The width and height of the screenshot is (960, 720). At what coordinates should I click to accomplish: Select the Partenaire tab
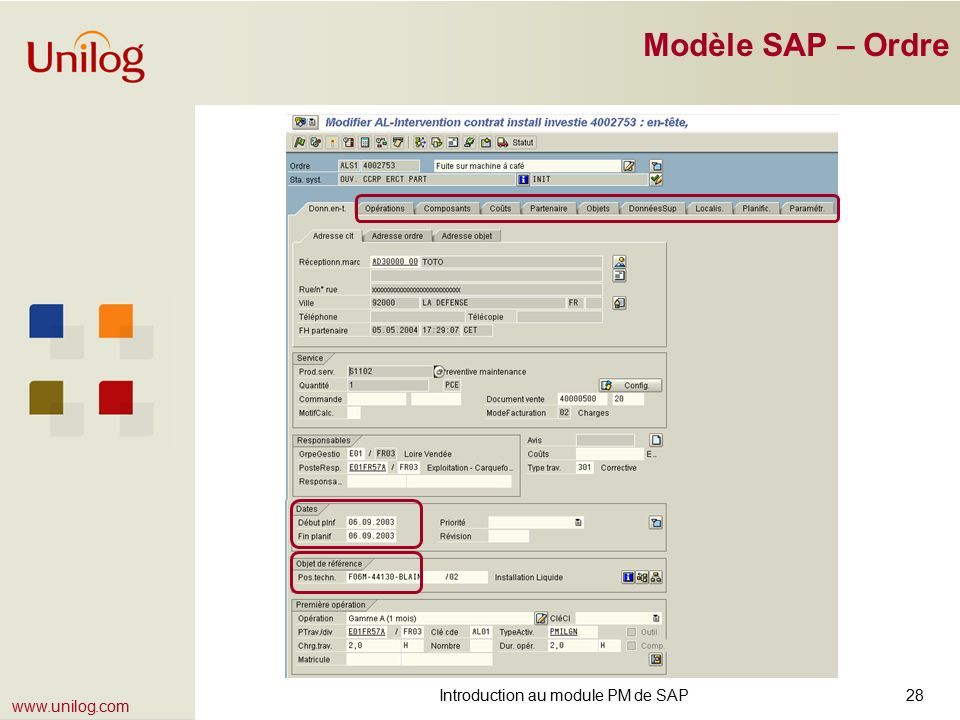pos(549,209)
